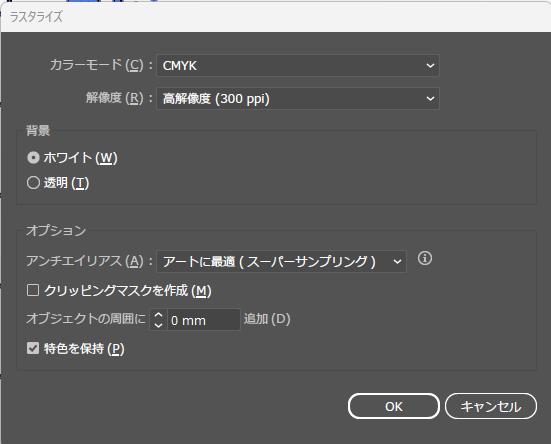
Task: Click the 解像度 dropdown chevron arrow
Action: [430, 99]
